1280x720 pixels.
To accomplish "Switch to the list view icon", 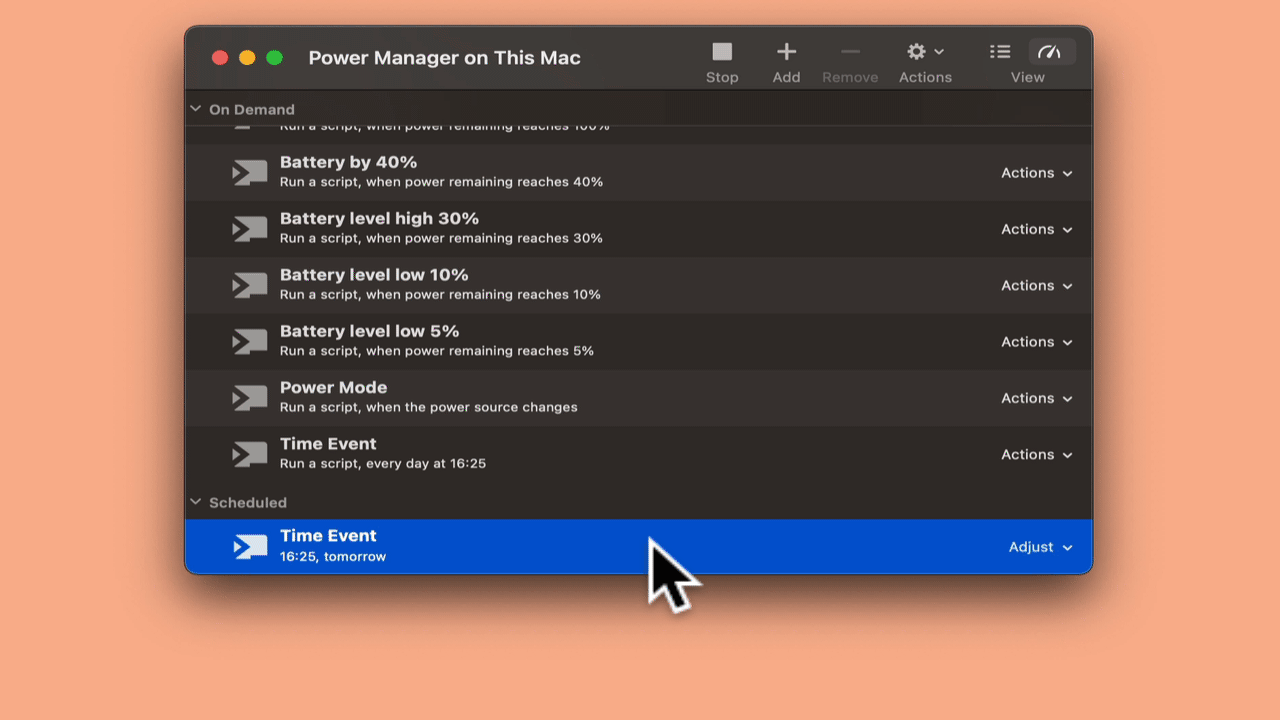I will click(1000, 52).
